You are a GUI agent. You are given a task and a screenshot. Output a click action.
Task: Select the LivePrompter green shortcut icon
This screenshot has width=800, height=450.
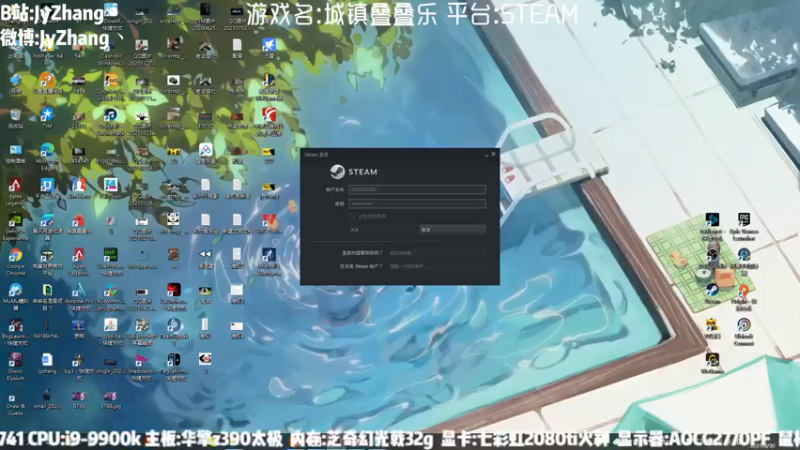110,262
